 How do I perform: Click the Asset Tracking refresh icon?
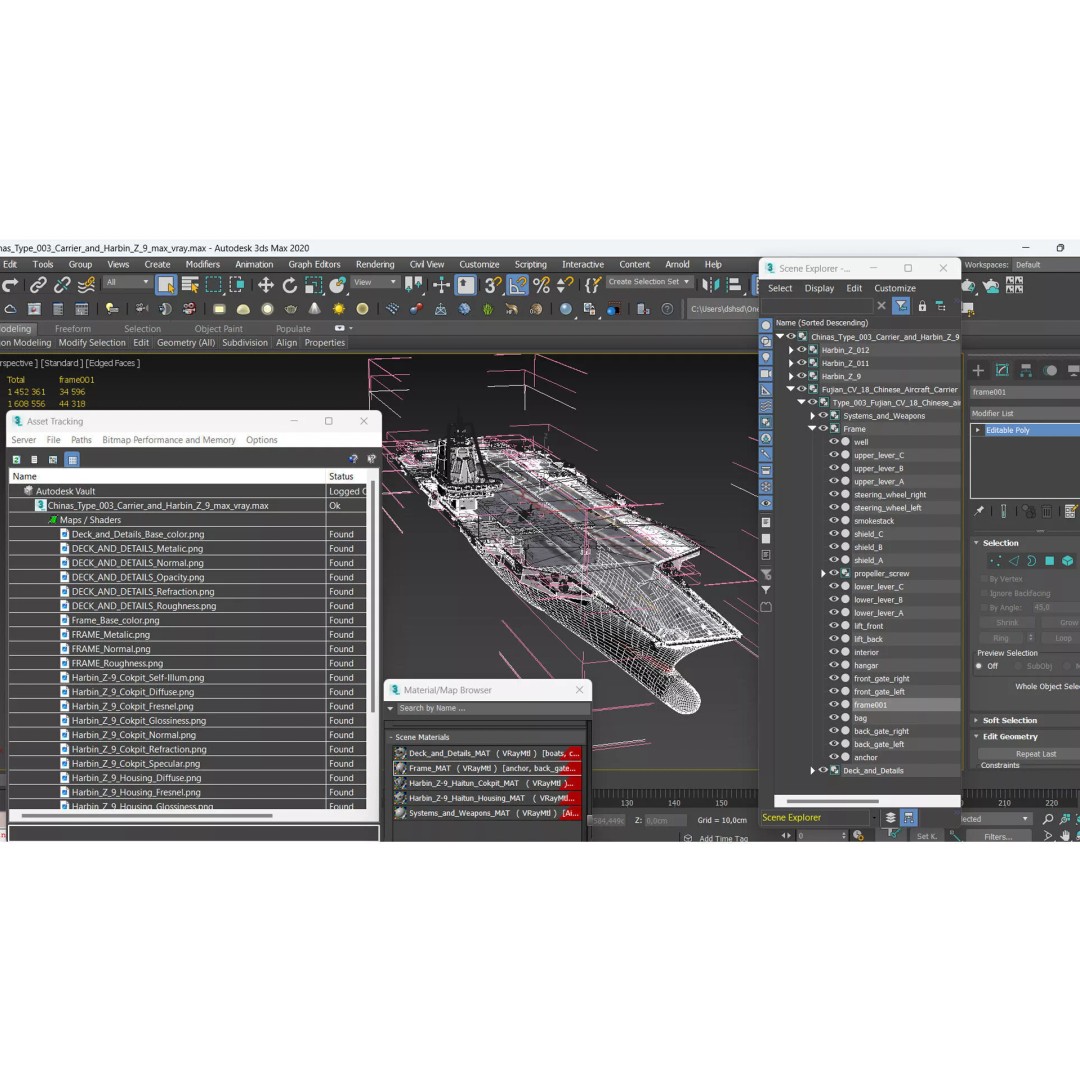point(17,459)
